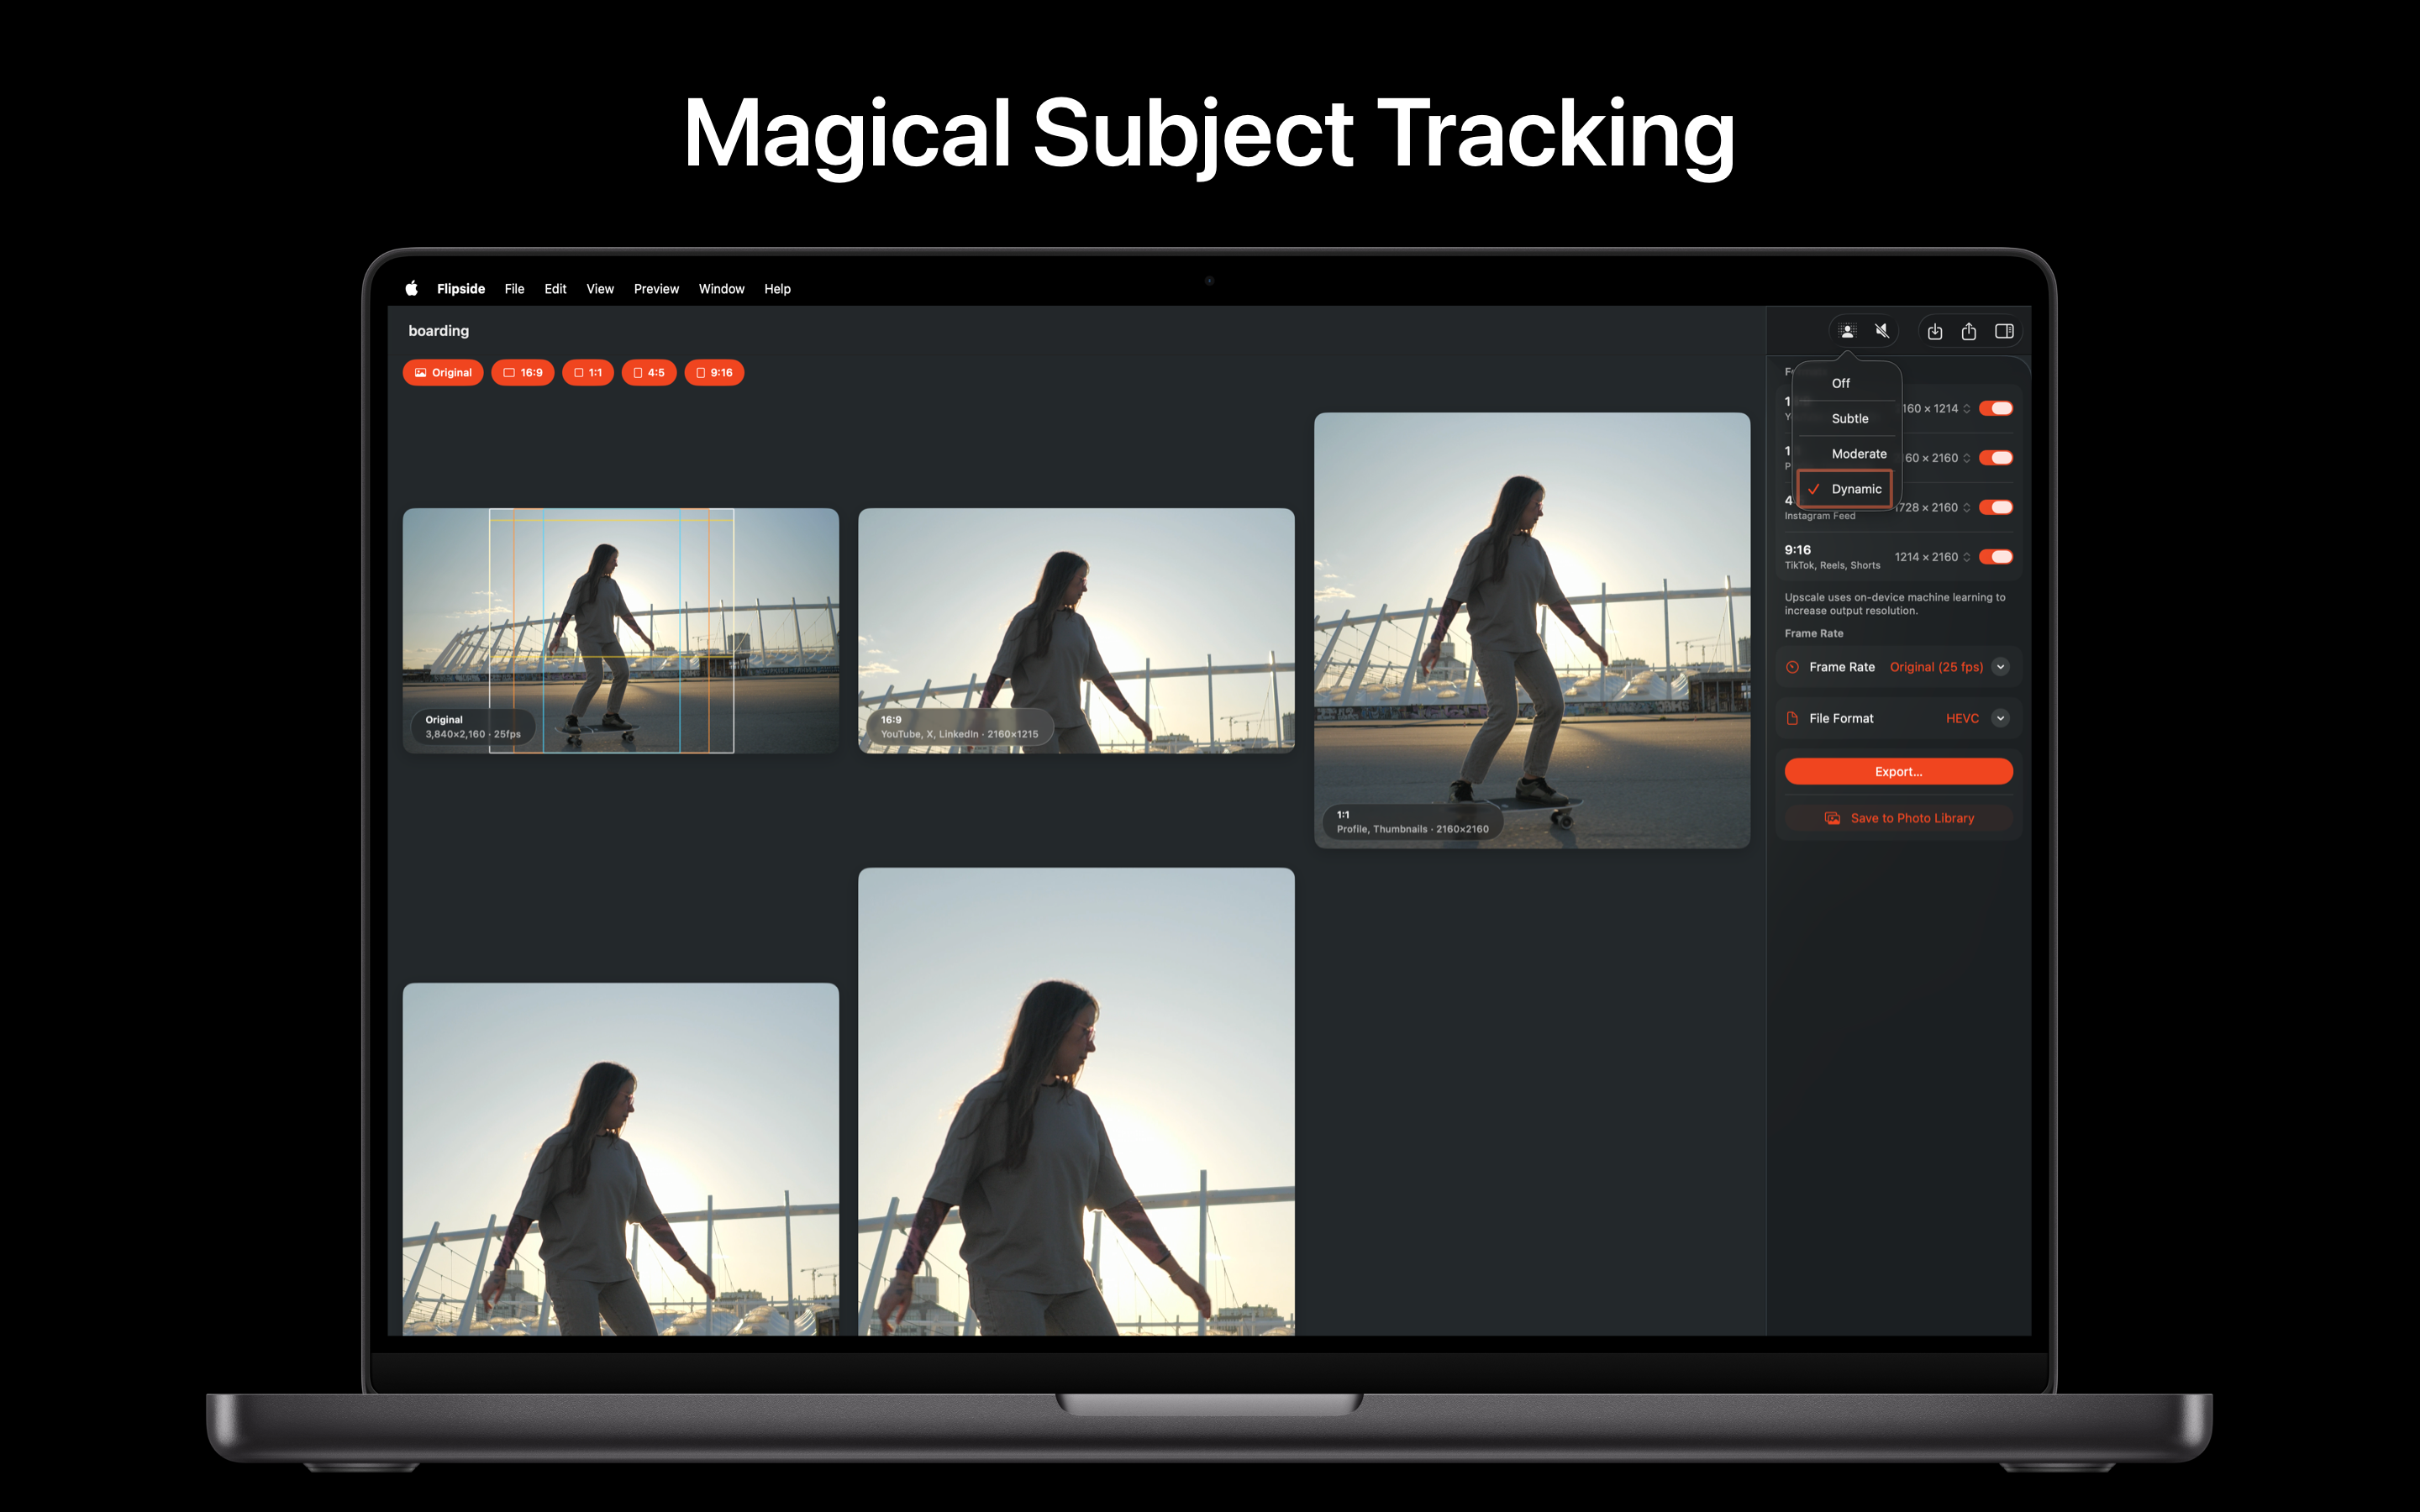
Task: Select the 4:5 format chip
Action: click(649, 372)
